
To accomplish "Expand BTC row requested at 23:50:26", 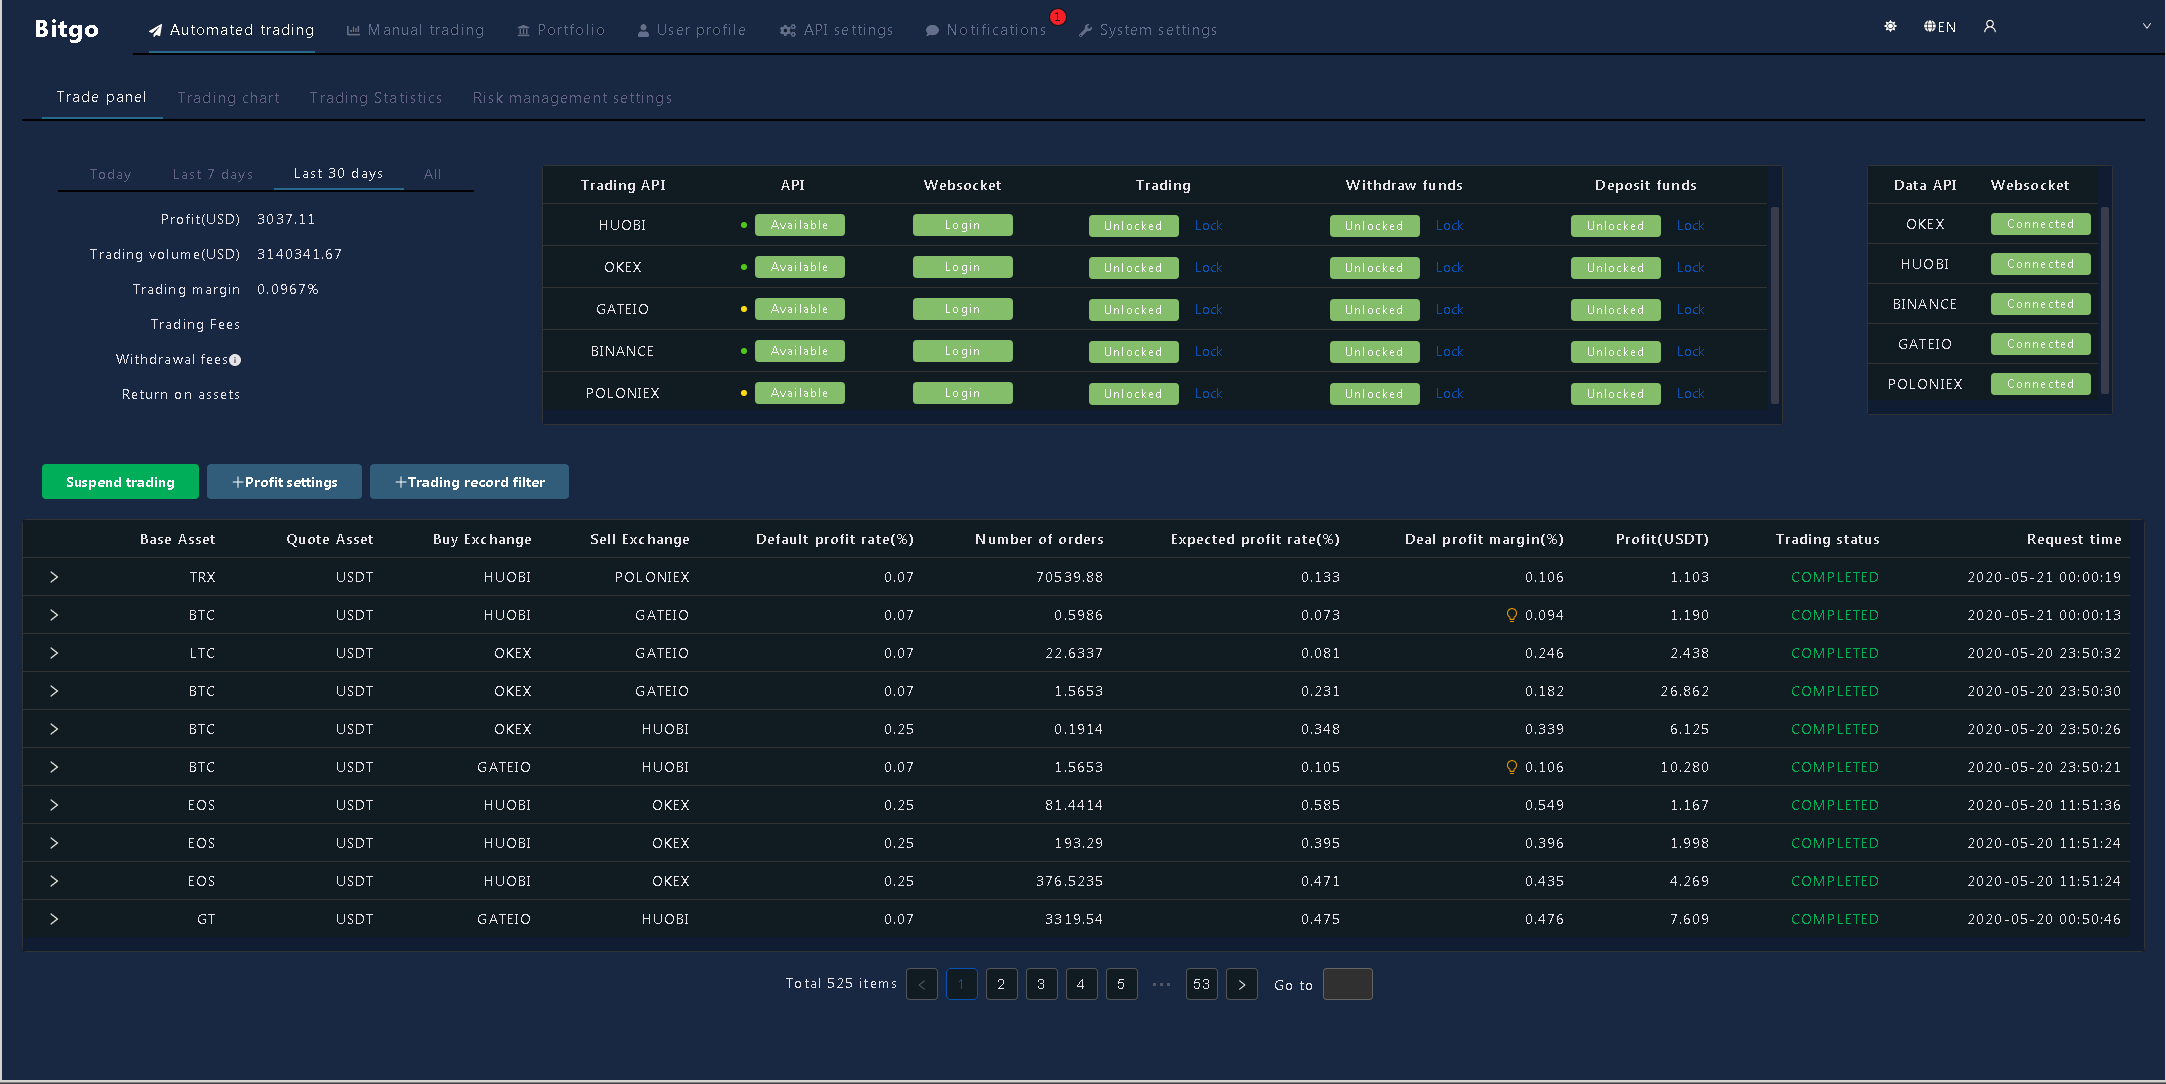I will click(54, 729).
